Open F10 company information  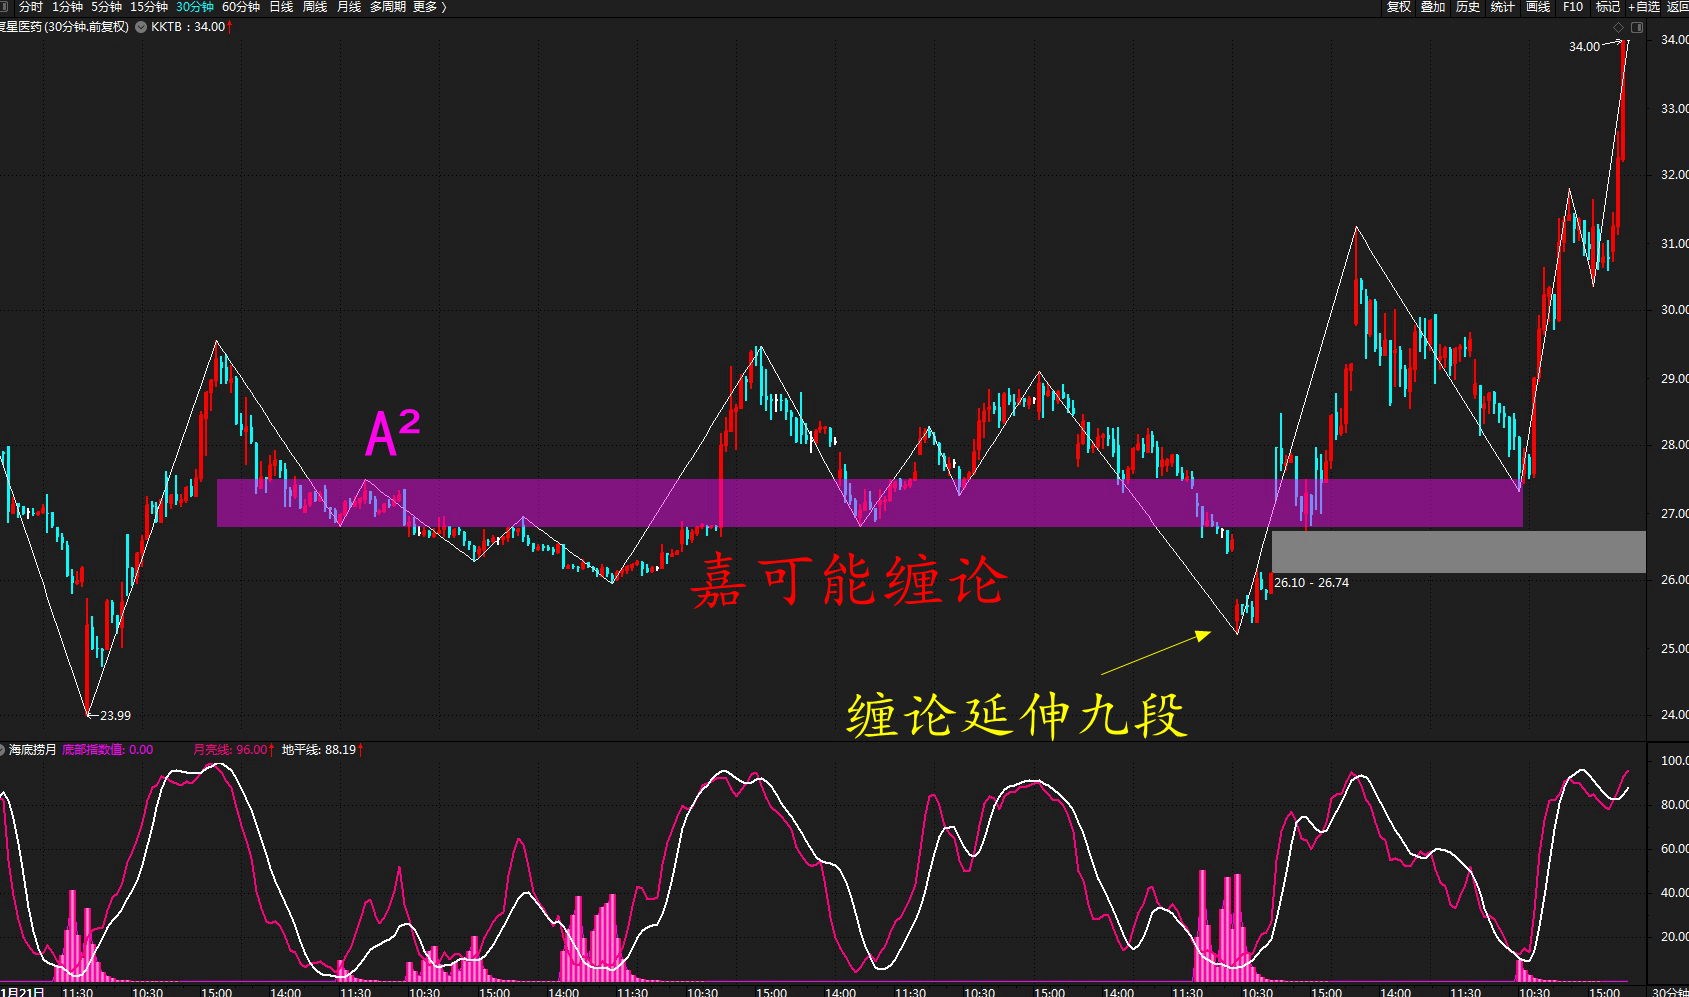pyautogui.click(x=1573, y=7)
